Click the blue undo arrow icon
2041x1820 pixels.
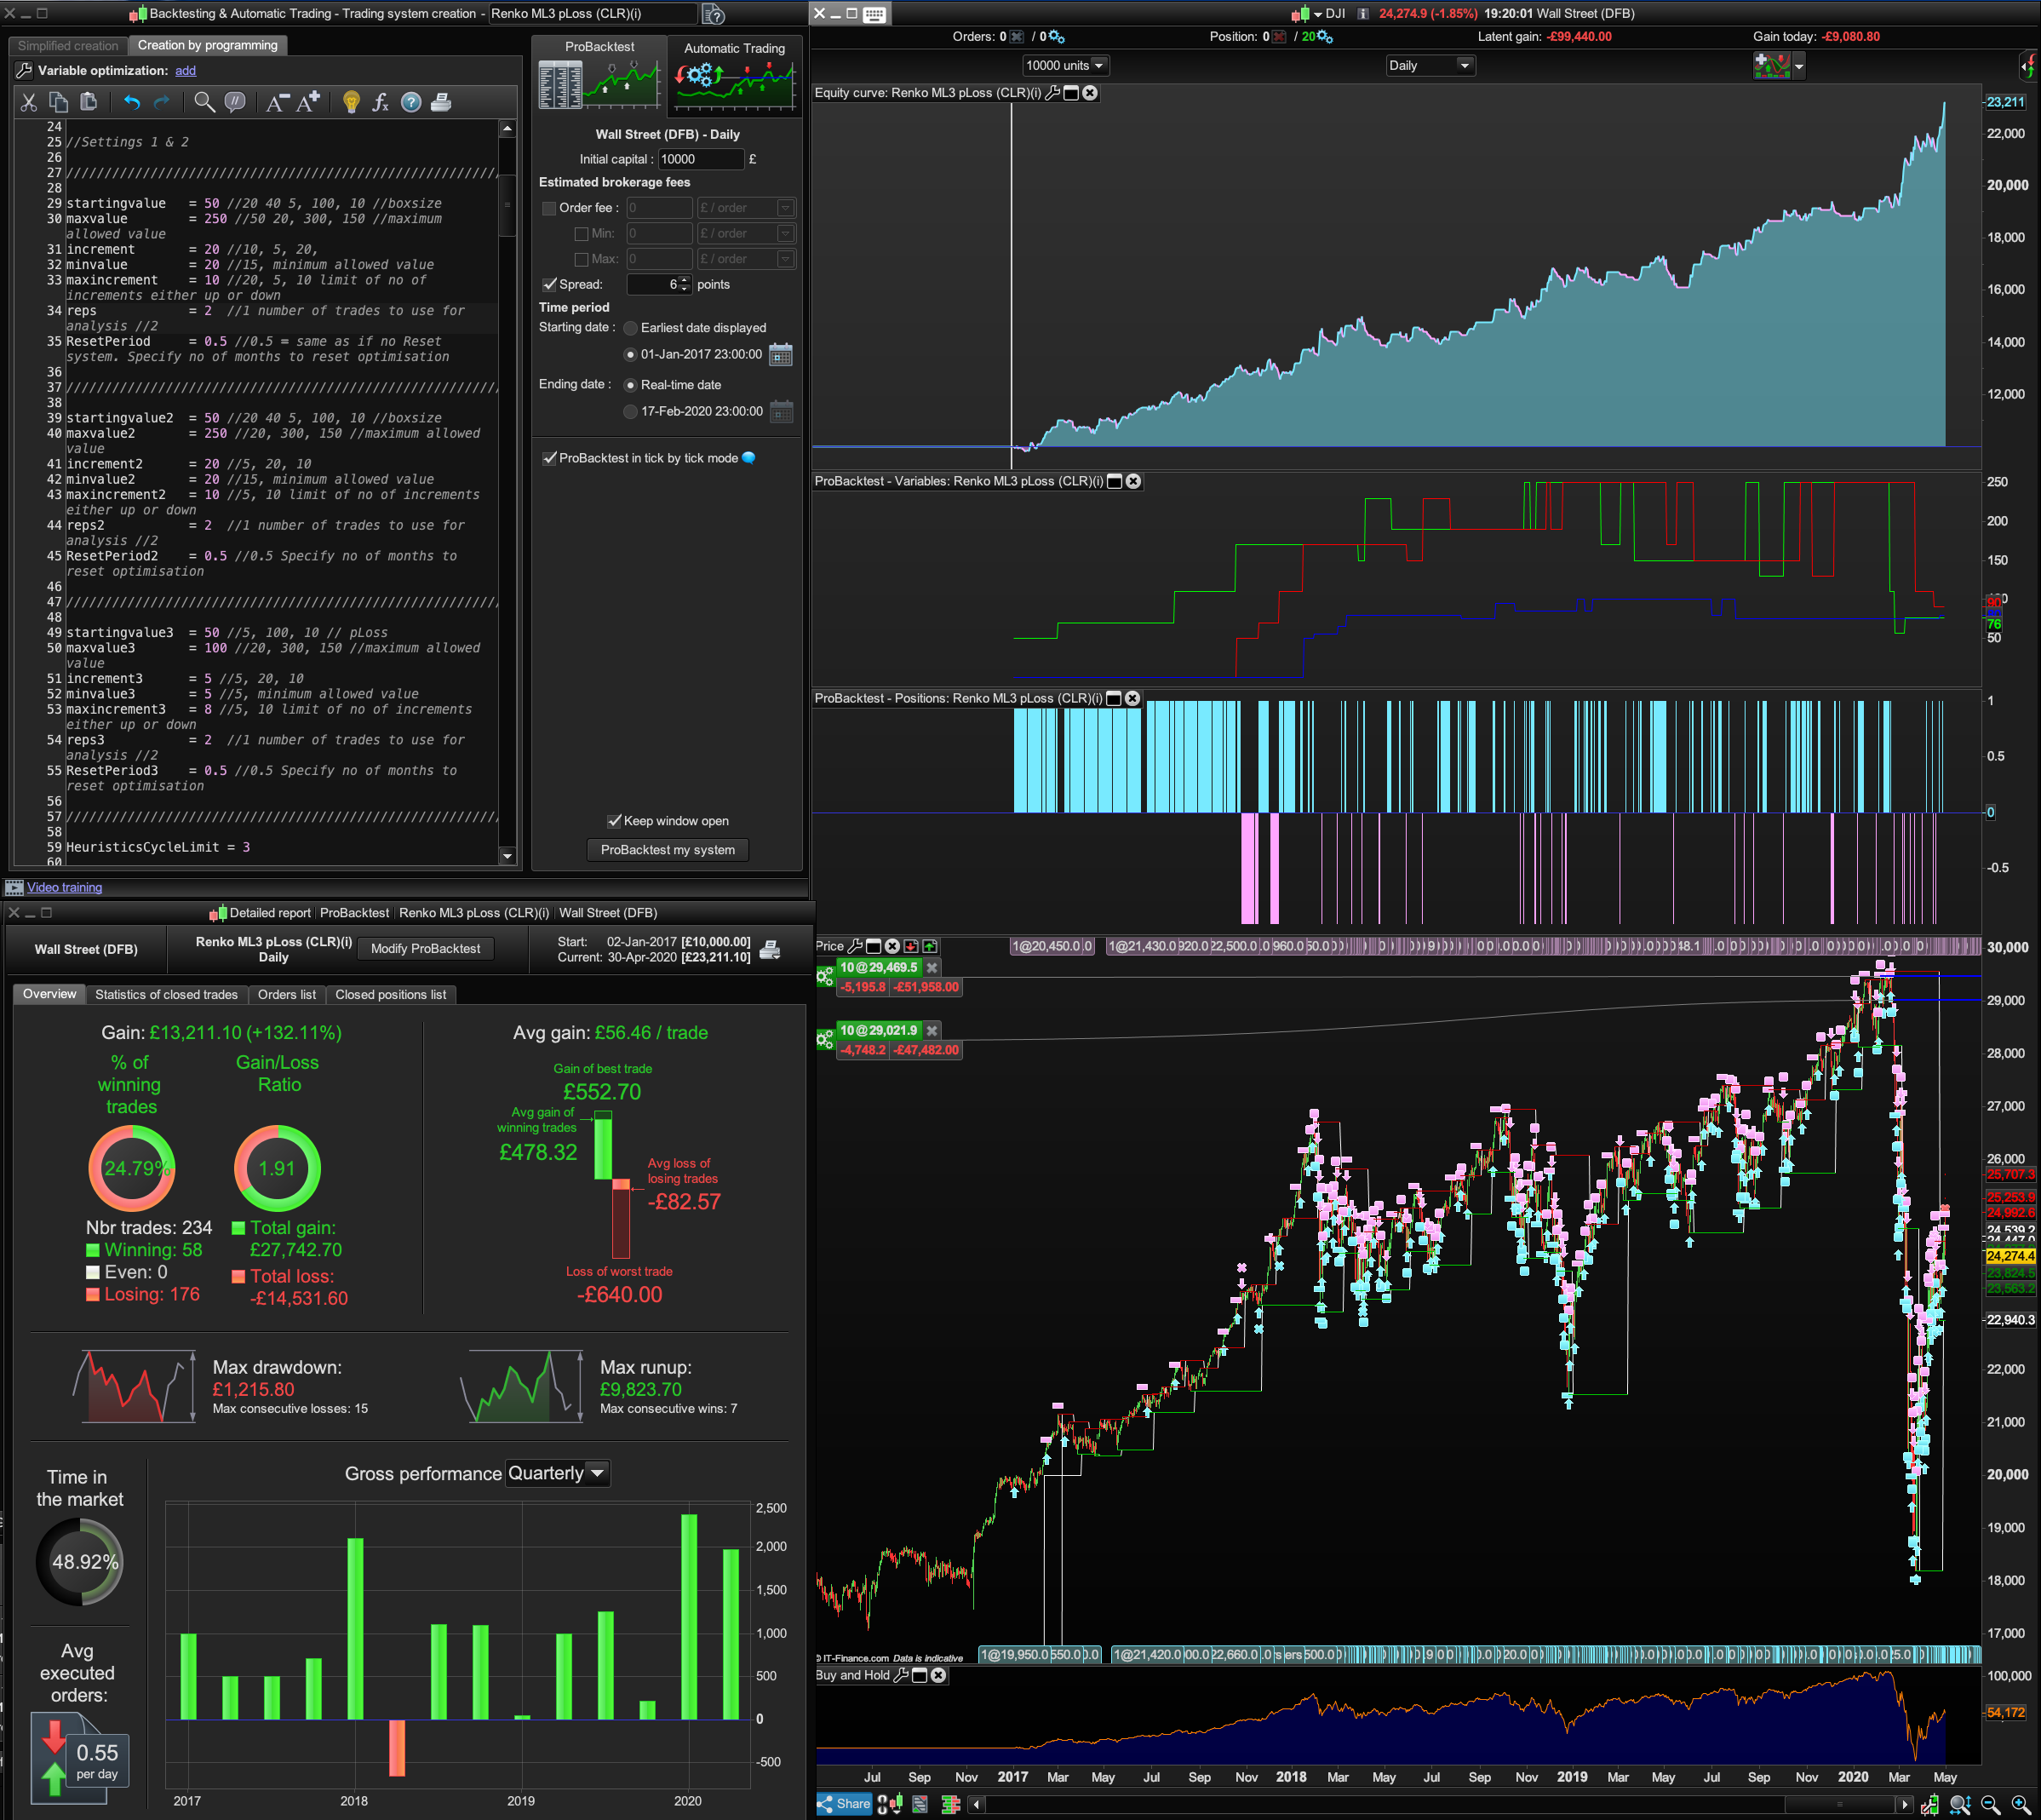(131, 102)
